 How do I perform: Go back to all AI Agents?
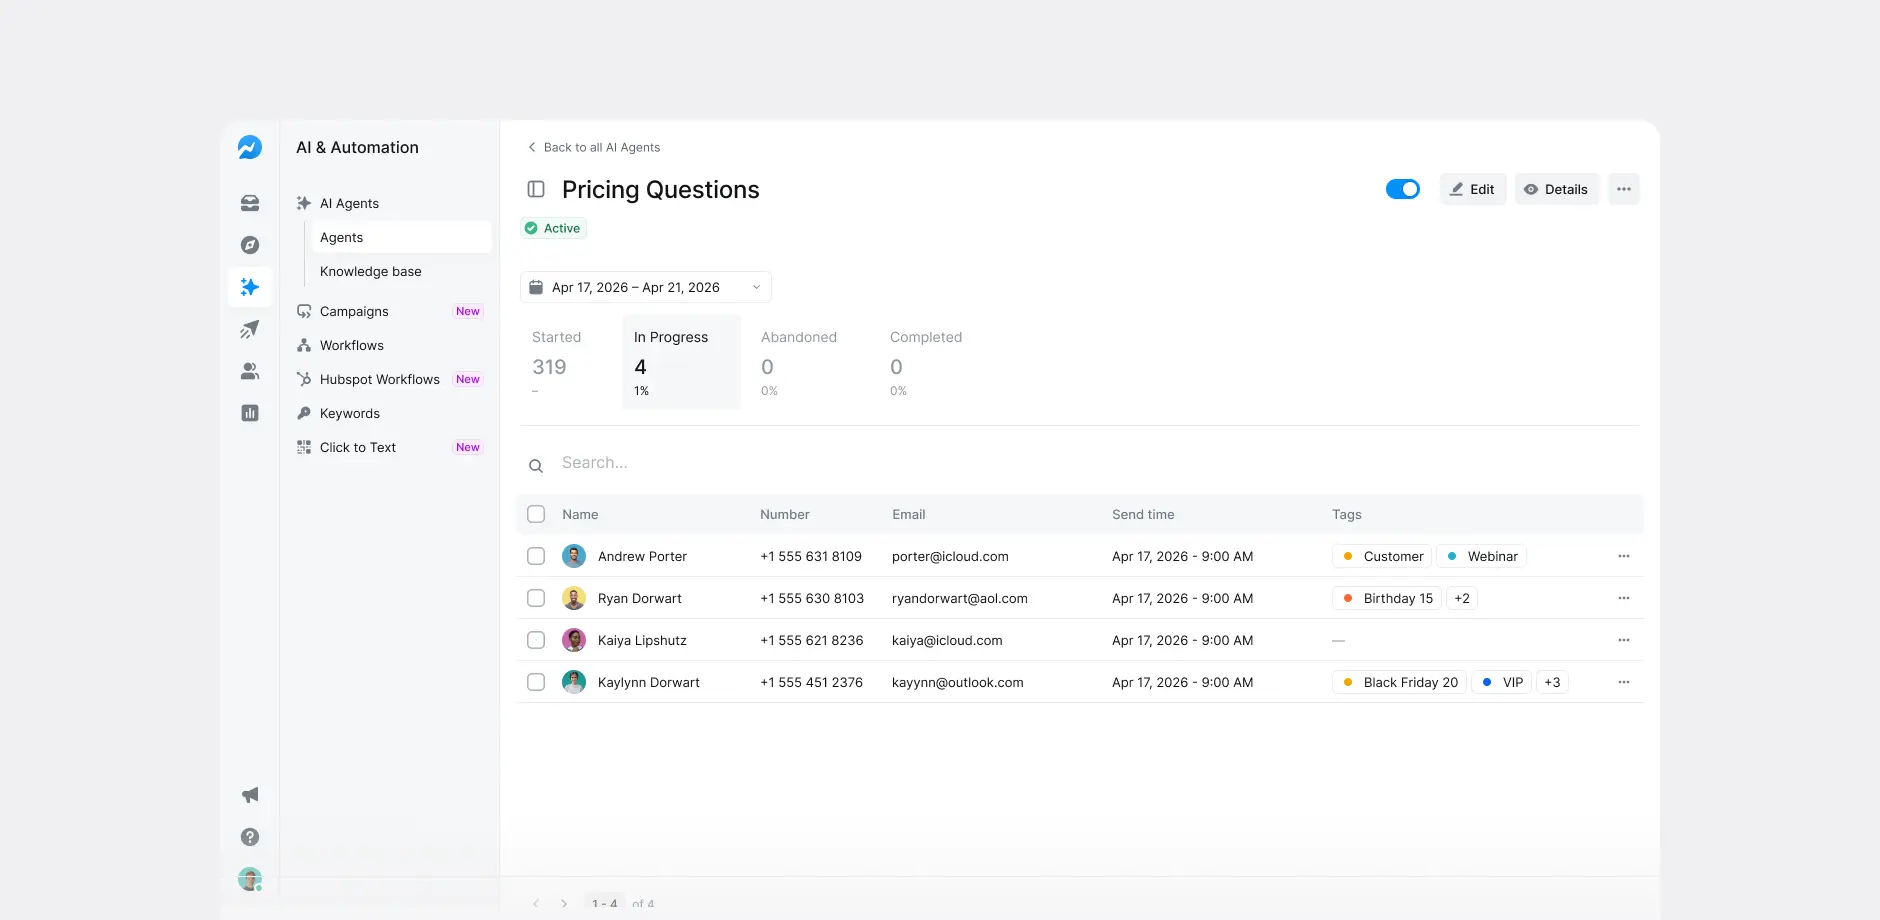click(594, 147)
